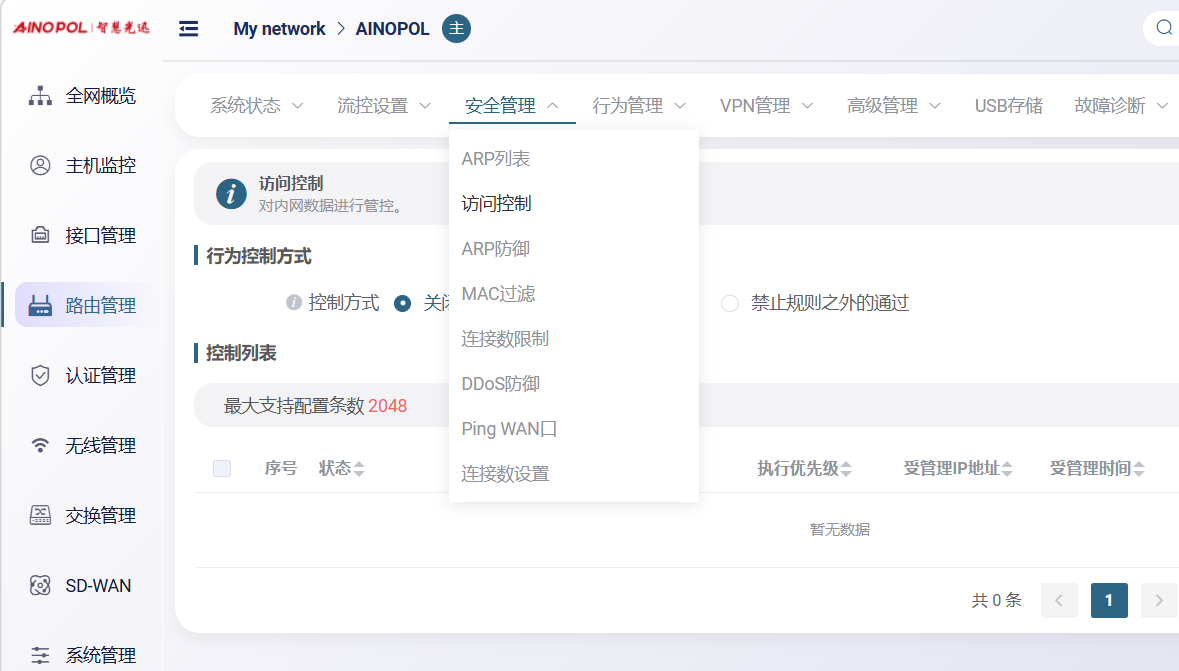Expand the 流控设置 dropdown menu

pos(384,105)
